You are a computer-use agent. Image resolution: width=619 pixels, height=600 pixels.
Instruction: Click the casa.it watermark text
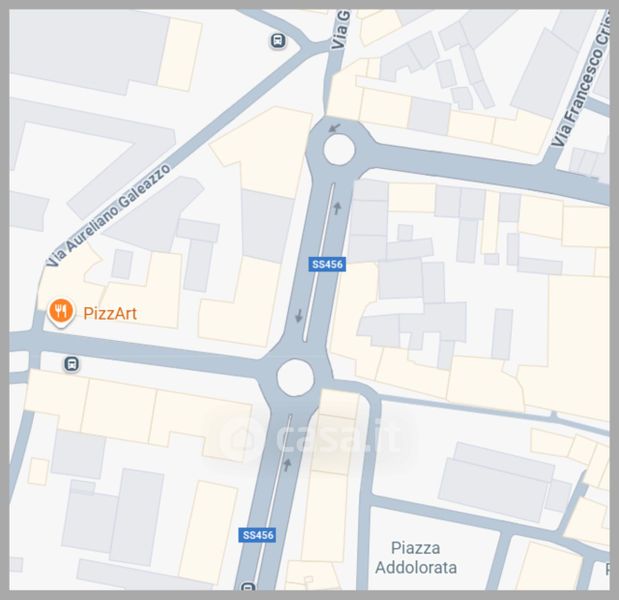point(338,436)
